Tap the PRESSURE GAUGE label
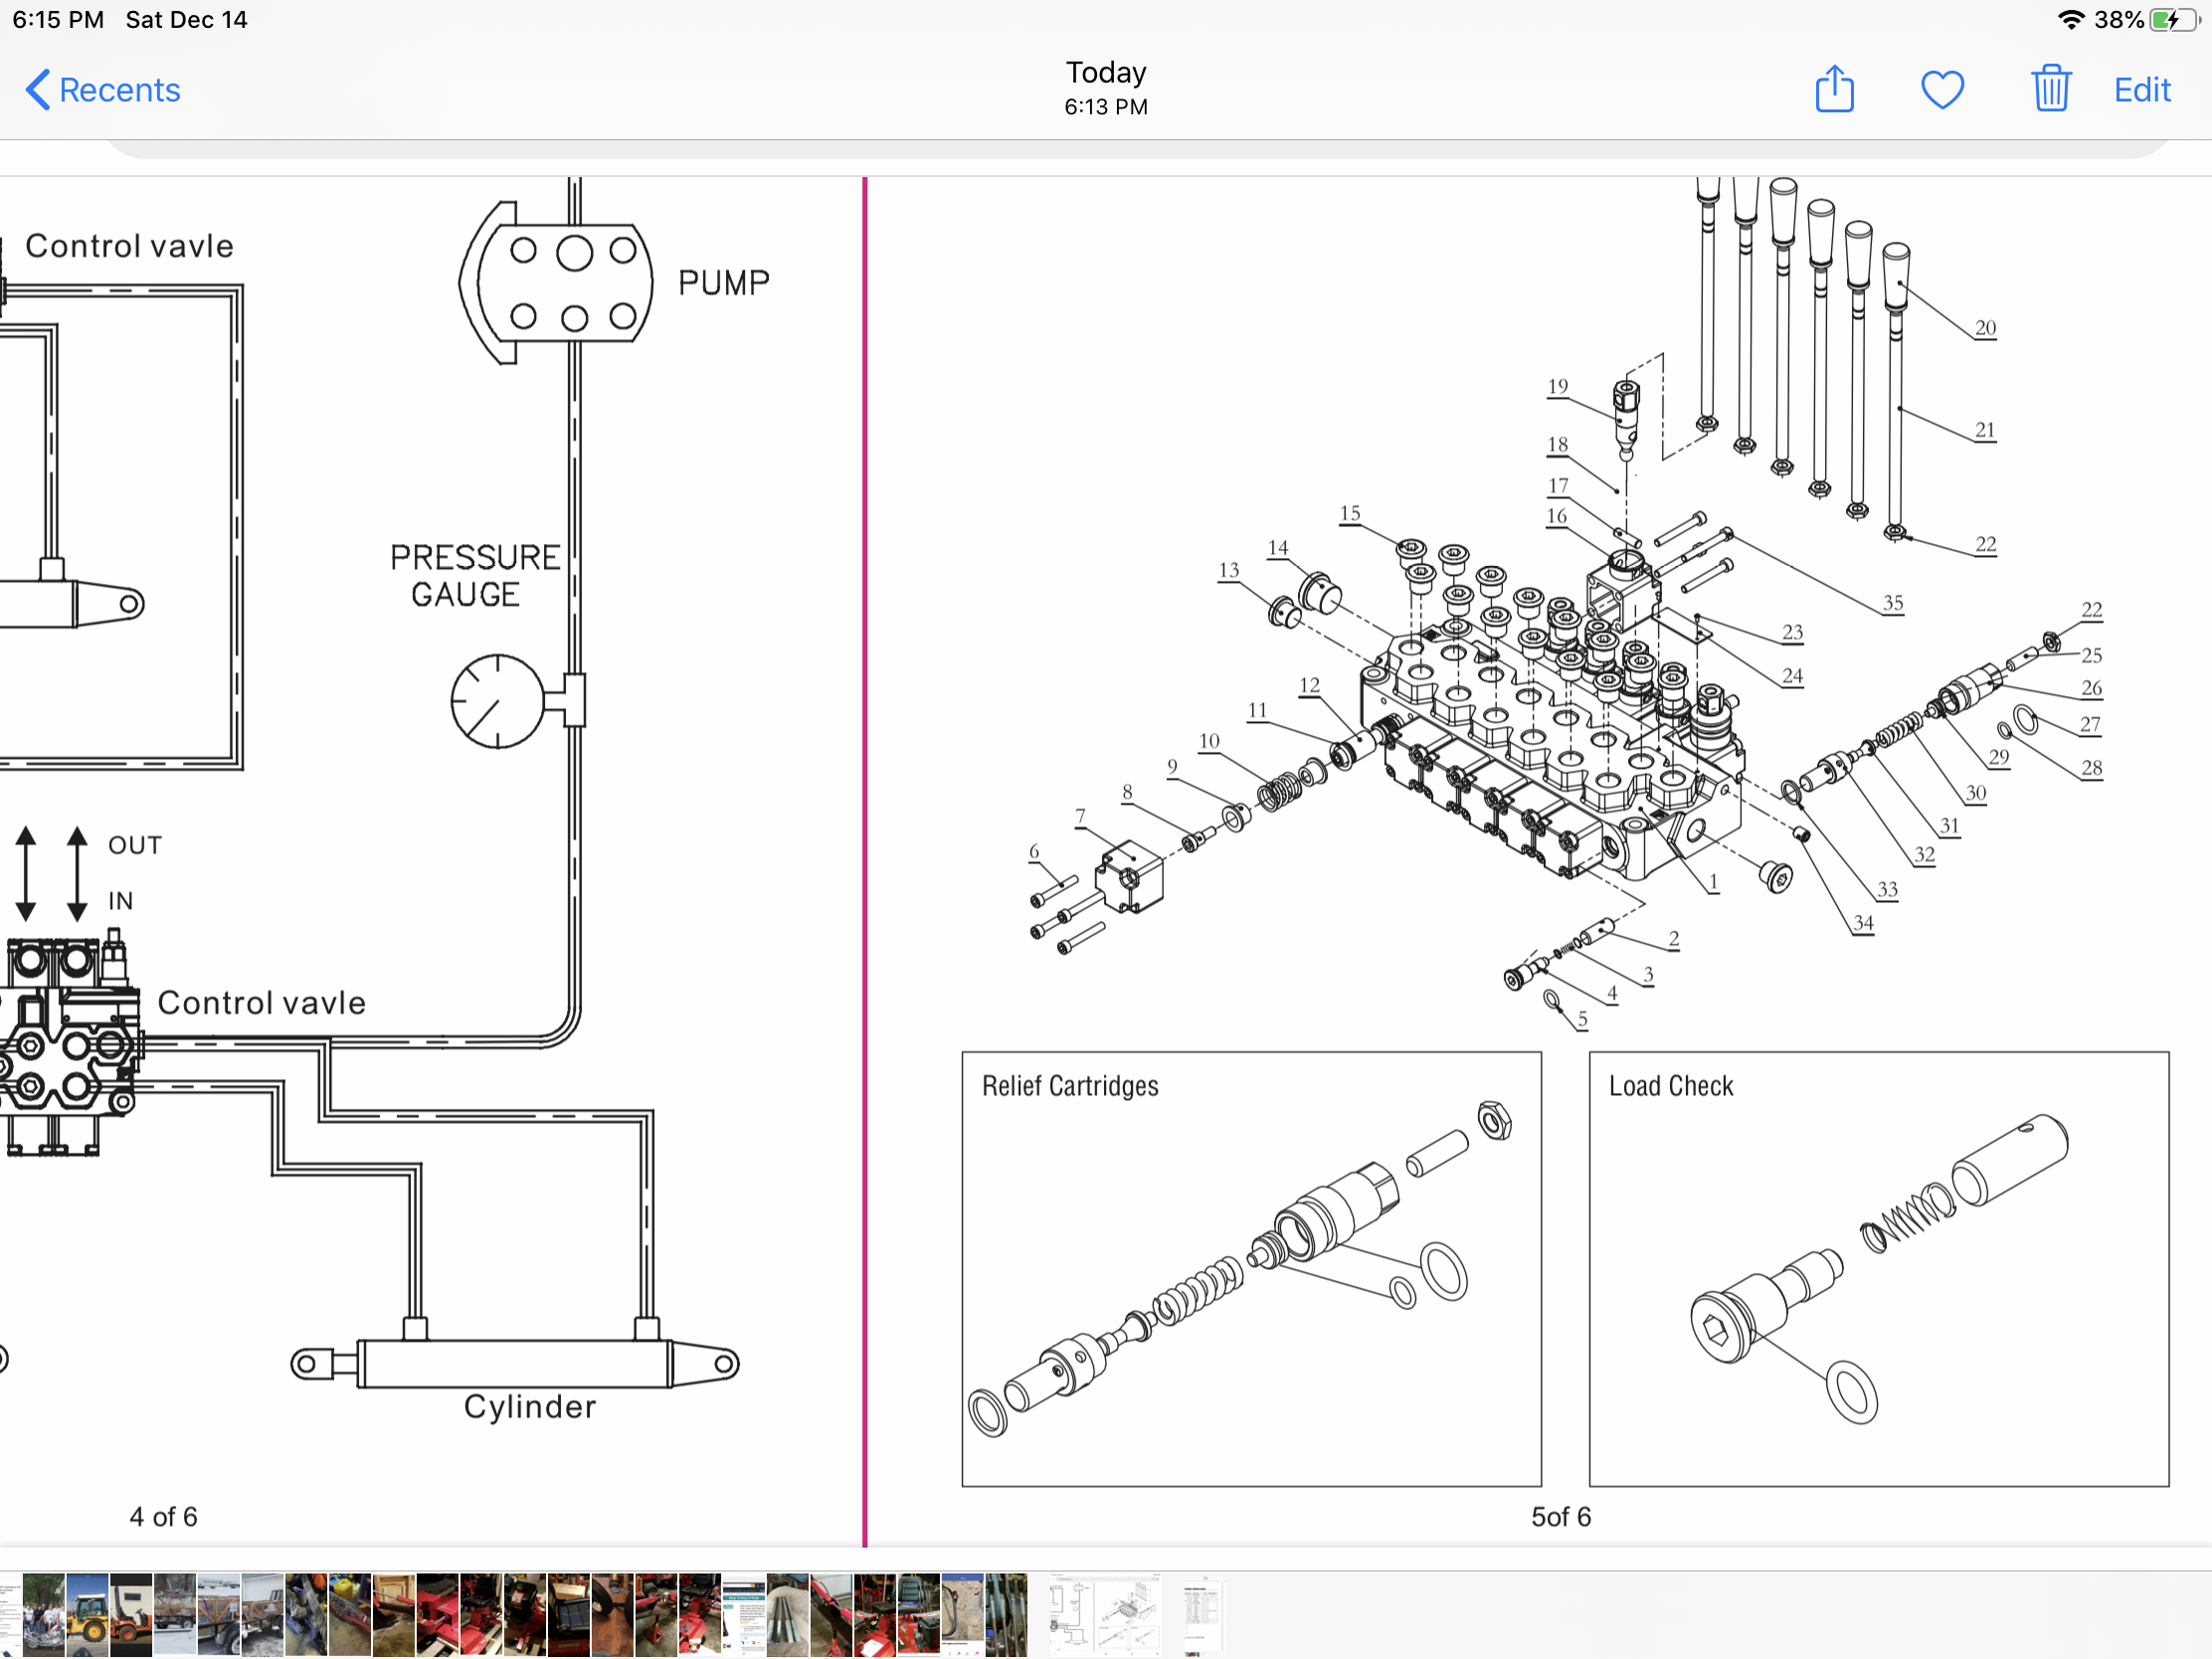The height and width of the screenshot is (1659, 2212). (x=475, y=575)
